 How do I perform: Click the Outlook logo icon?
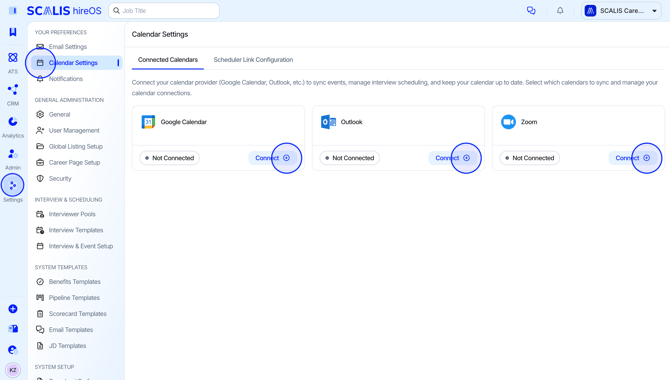coord(328,122)
